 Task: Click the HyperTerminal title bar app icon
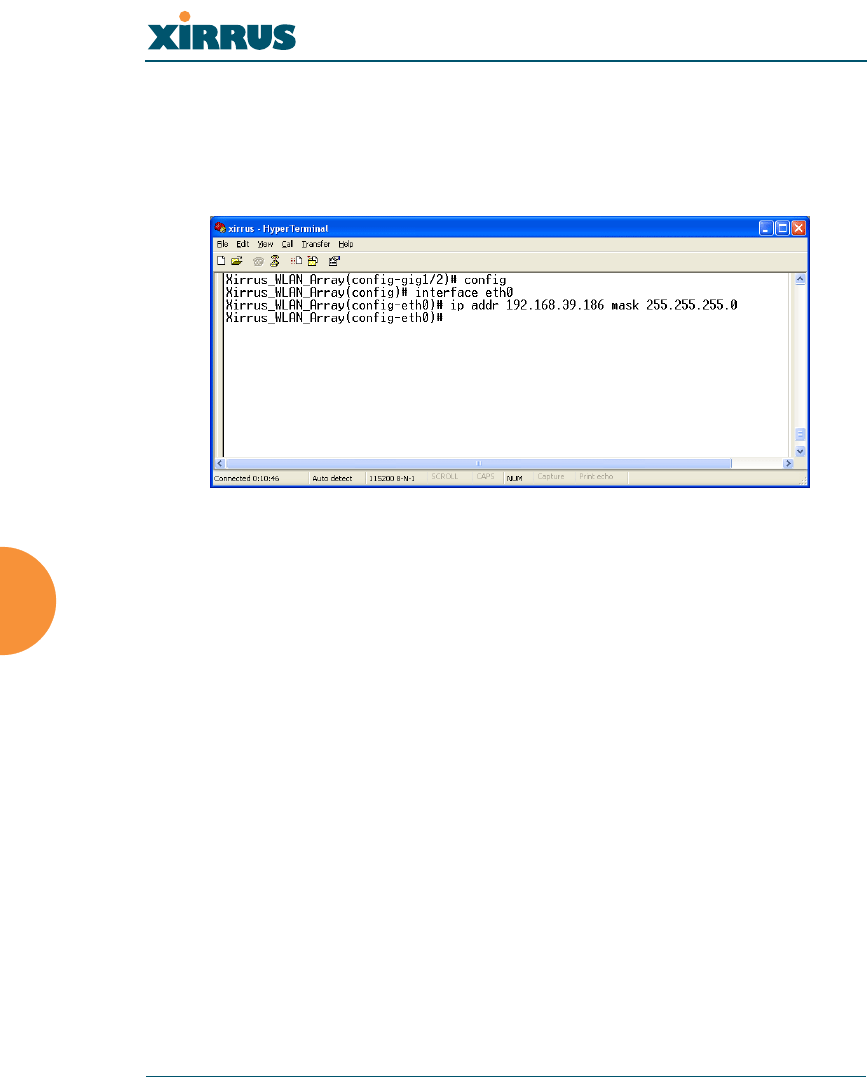point(220,227)
